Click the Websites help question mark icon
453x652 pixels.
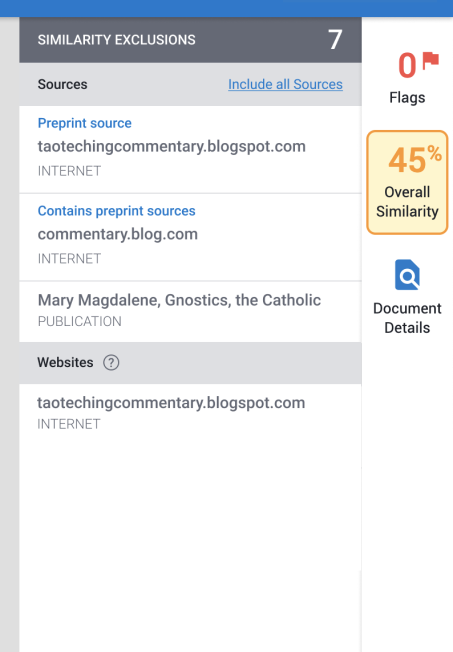(111, 363)
